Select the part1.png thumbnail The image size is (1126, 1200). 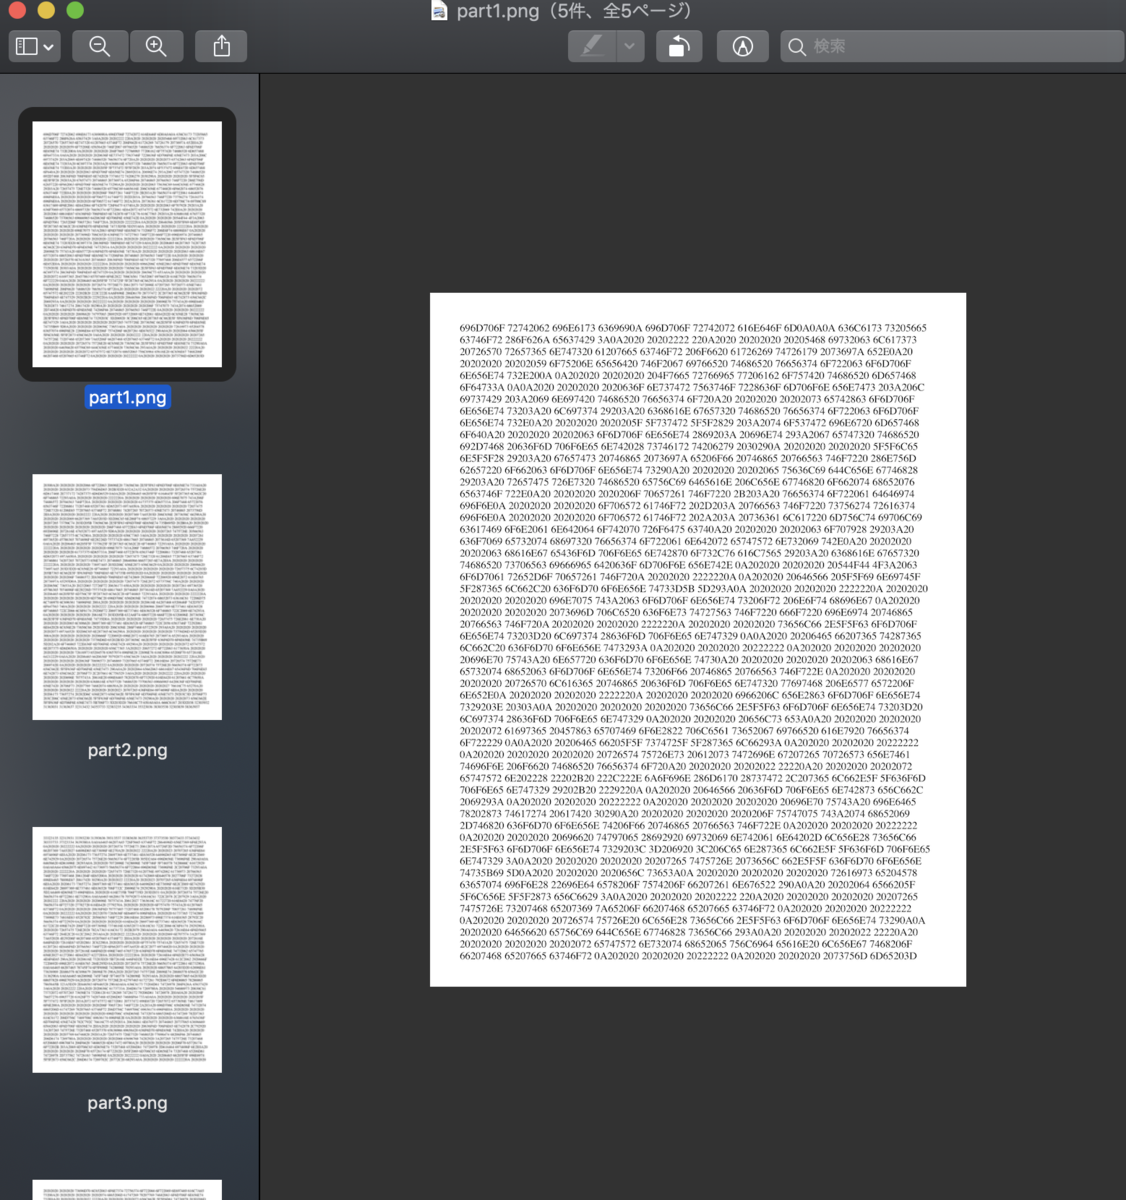pos(127,244)
